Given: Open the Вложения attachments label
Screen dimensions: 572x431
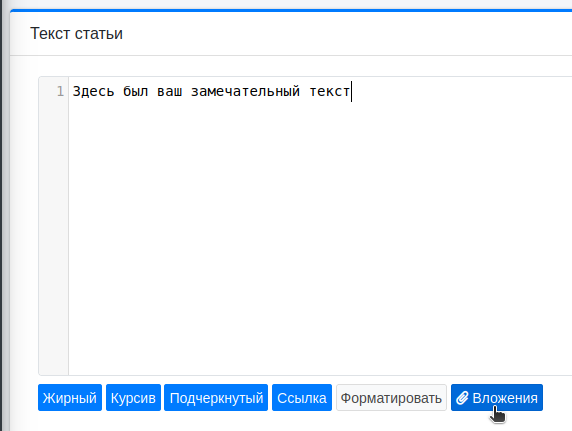Looking at the screenshot, I should [505, 398].
